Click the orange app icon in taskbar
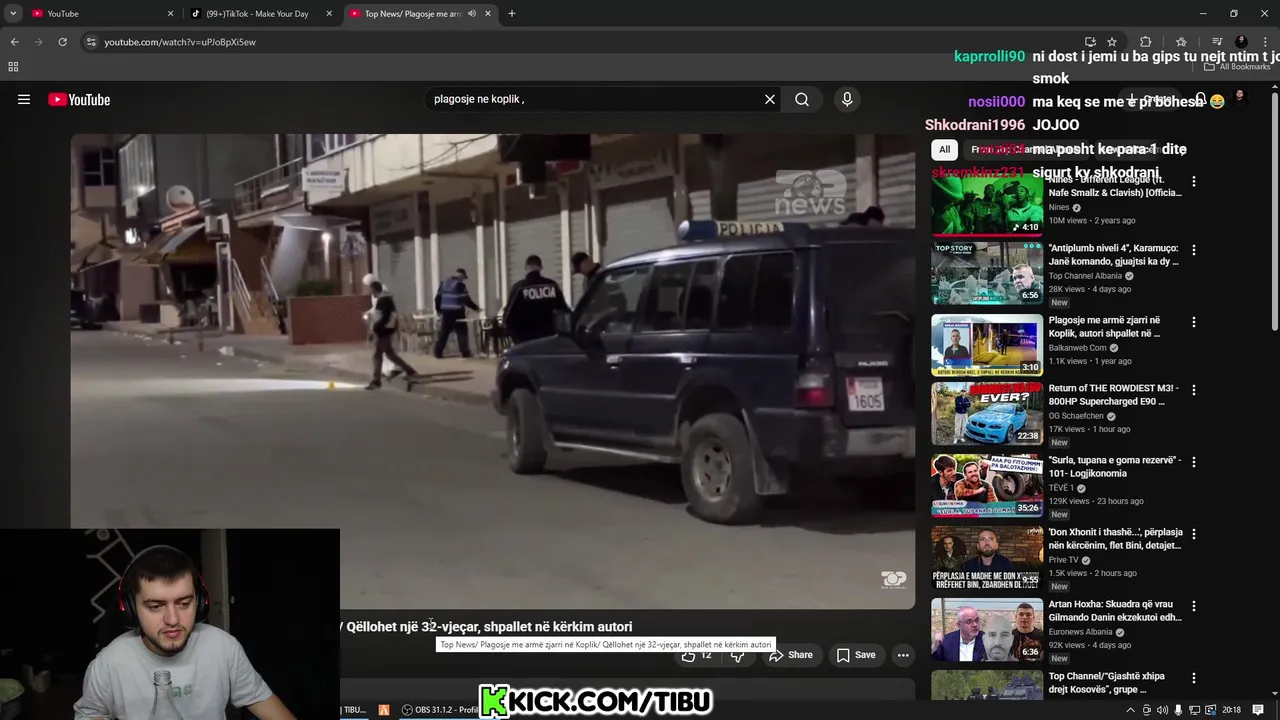 click(384, 710)
